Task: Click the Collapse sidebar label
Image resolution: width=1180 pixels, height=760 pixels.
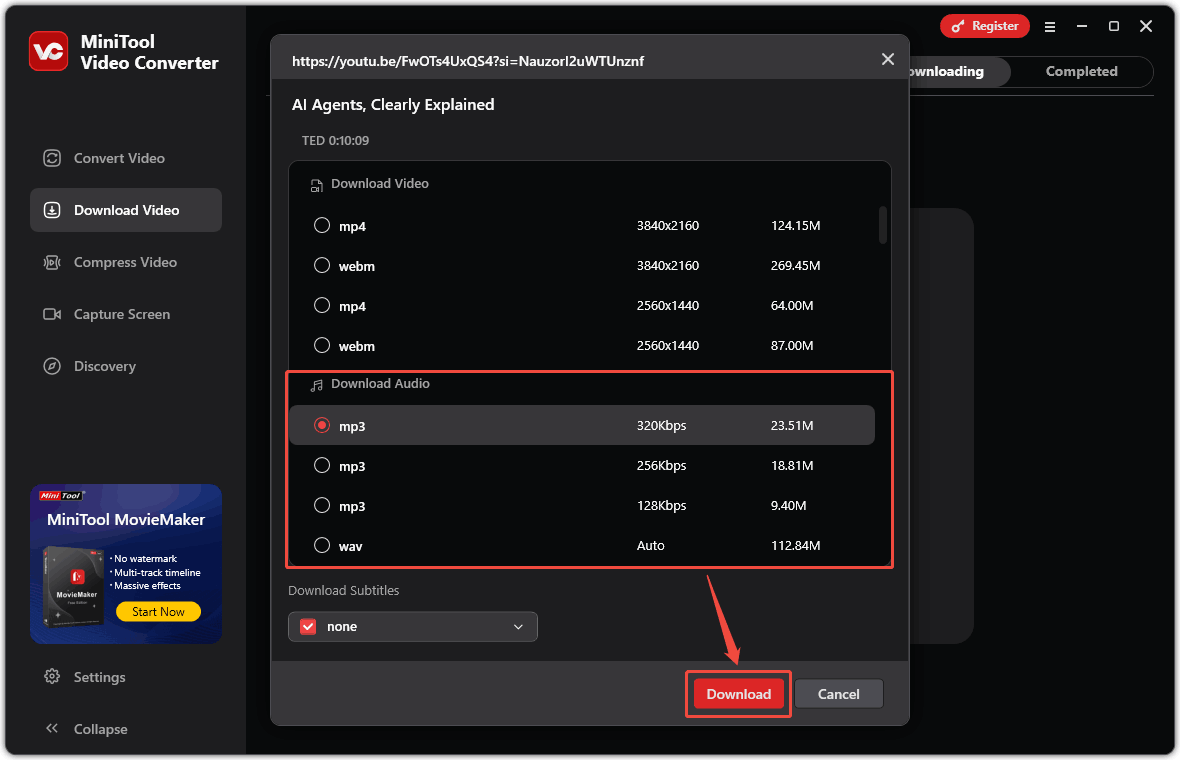Action: coord(100,729)
